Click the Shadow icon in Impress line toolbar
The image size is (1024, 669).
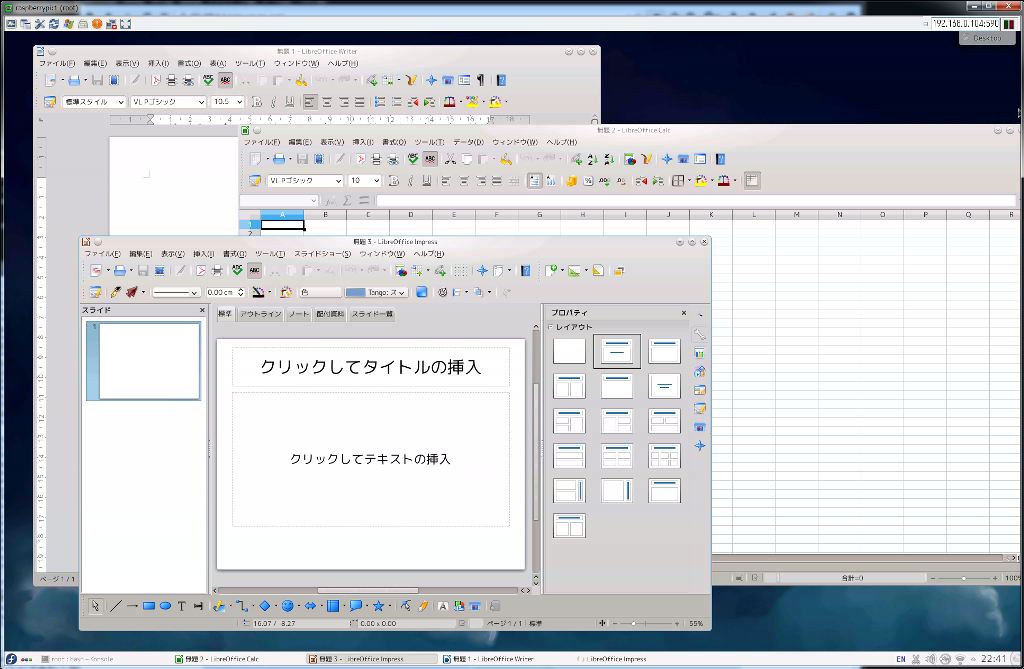422,292
